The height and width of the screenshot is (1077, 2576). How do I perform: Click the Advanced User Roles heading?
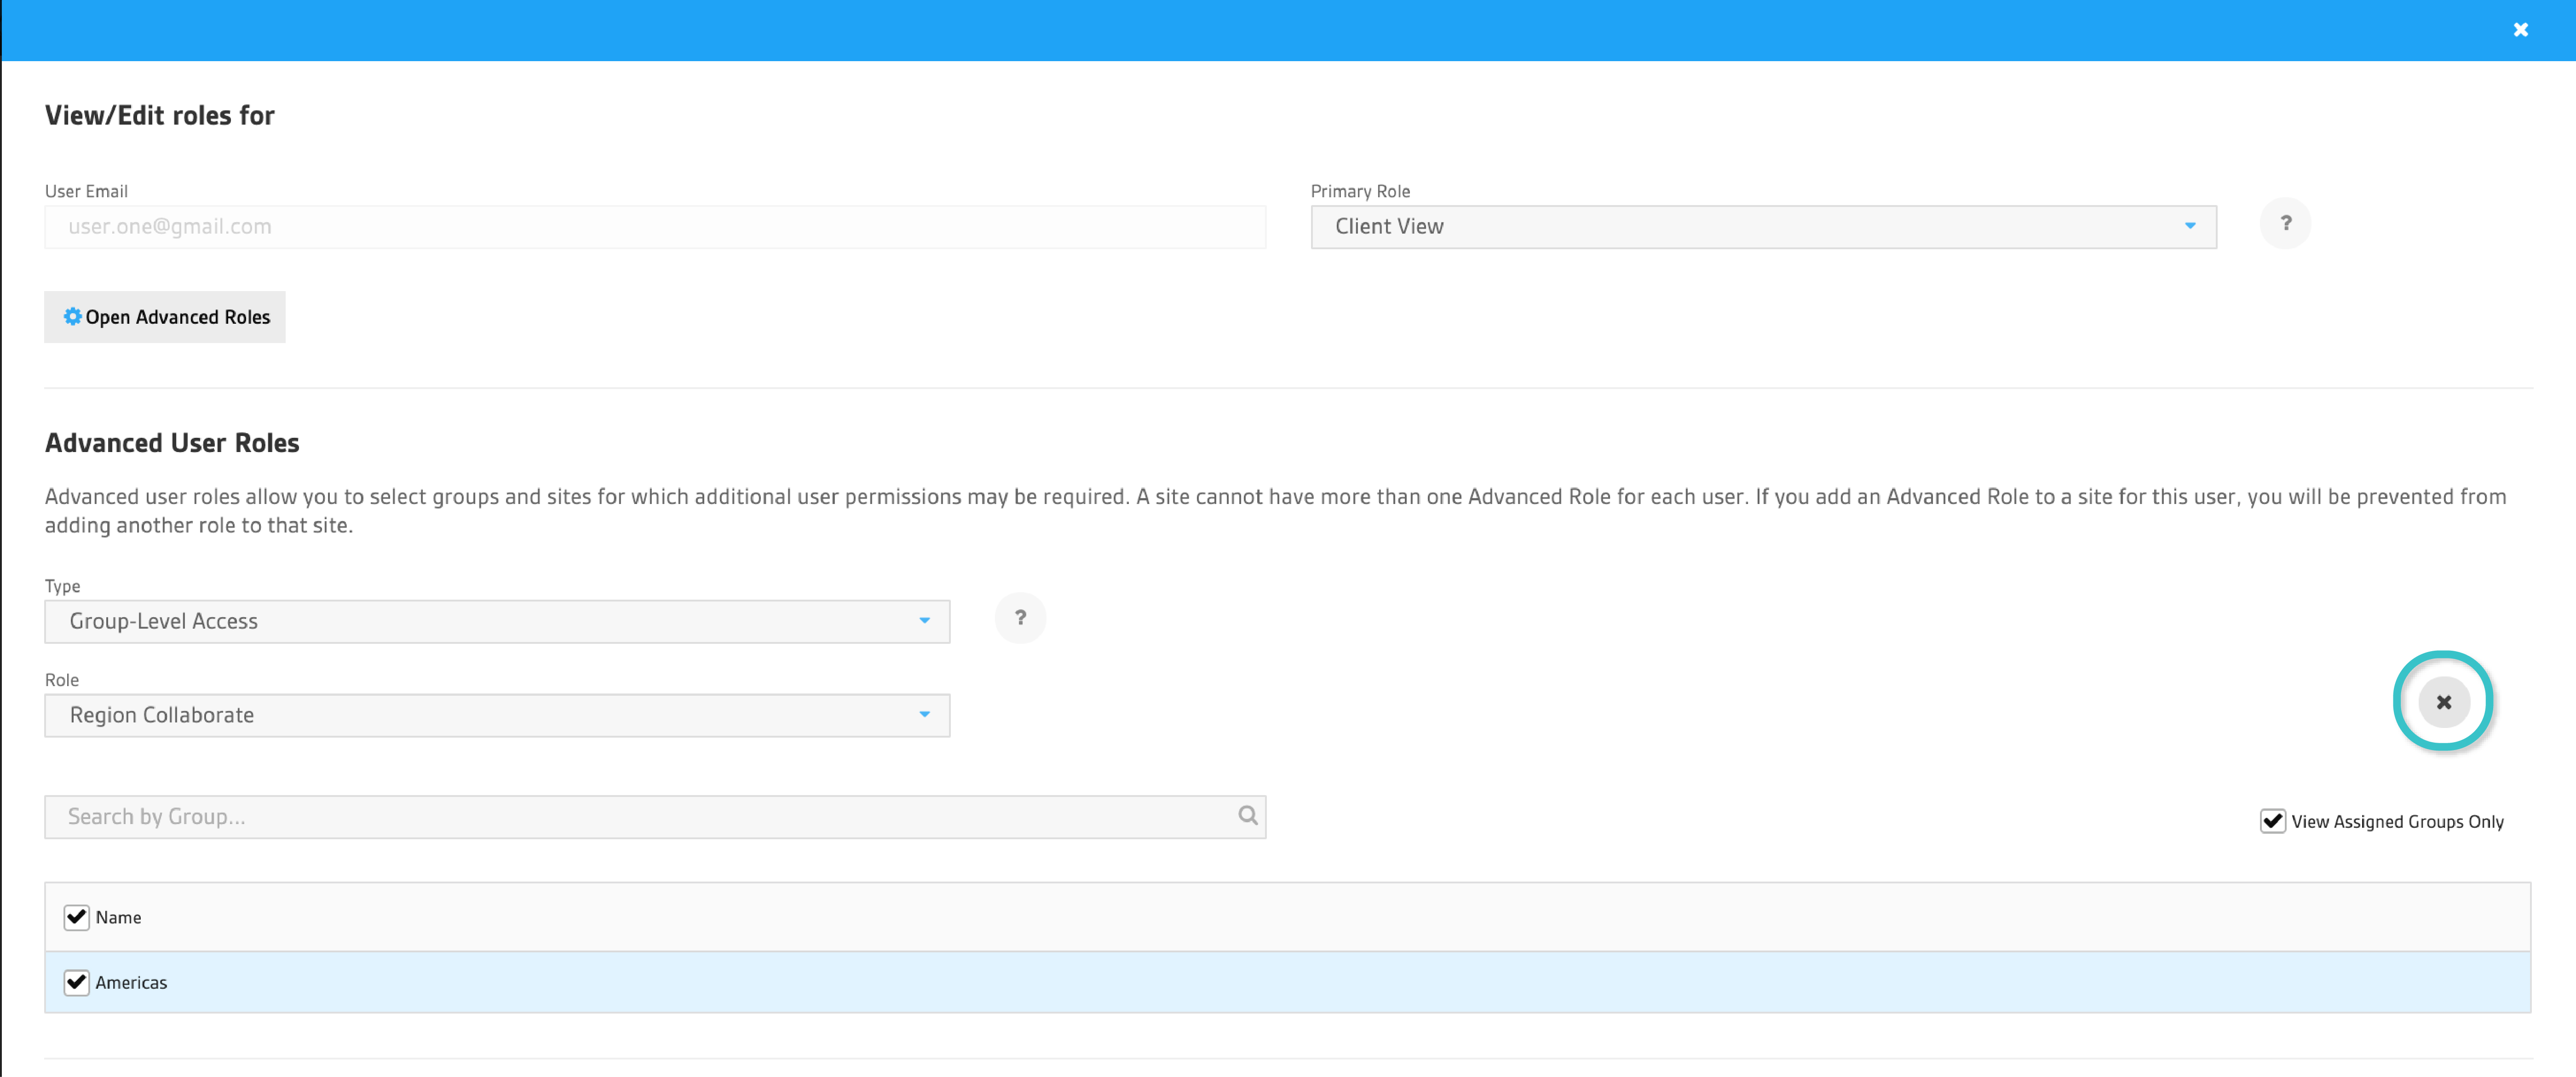[x=172, y=443]
